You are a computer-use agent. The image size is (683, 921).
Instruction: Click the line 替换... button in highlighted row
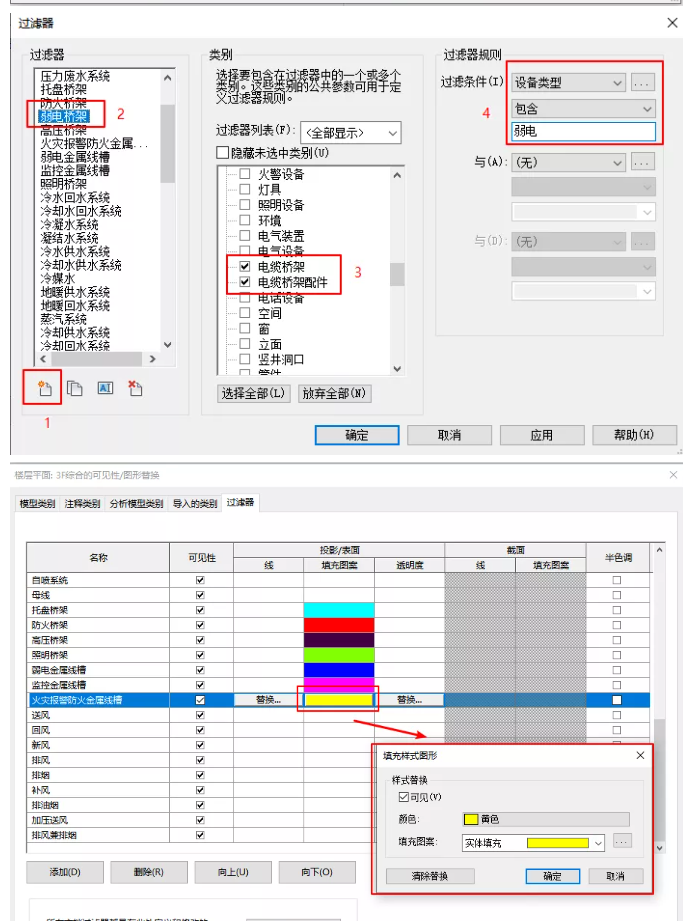268,700
